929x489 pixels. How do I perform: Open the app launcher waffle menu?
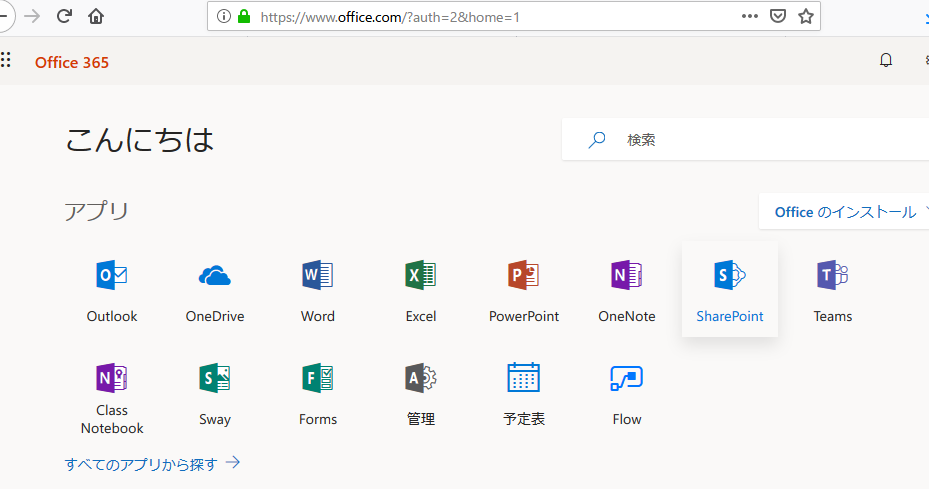click(6, 61)
